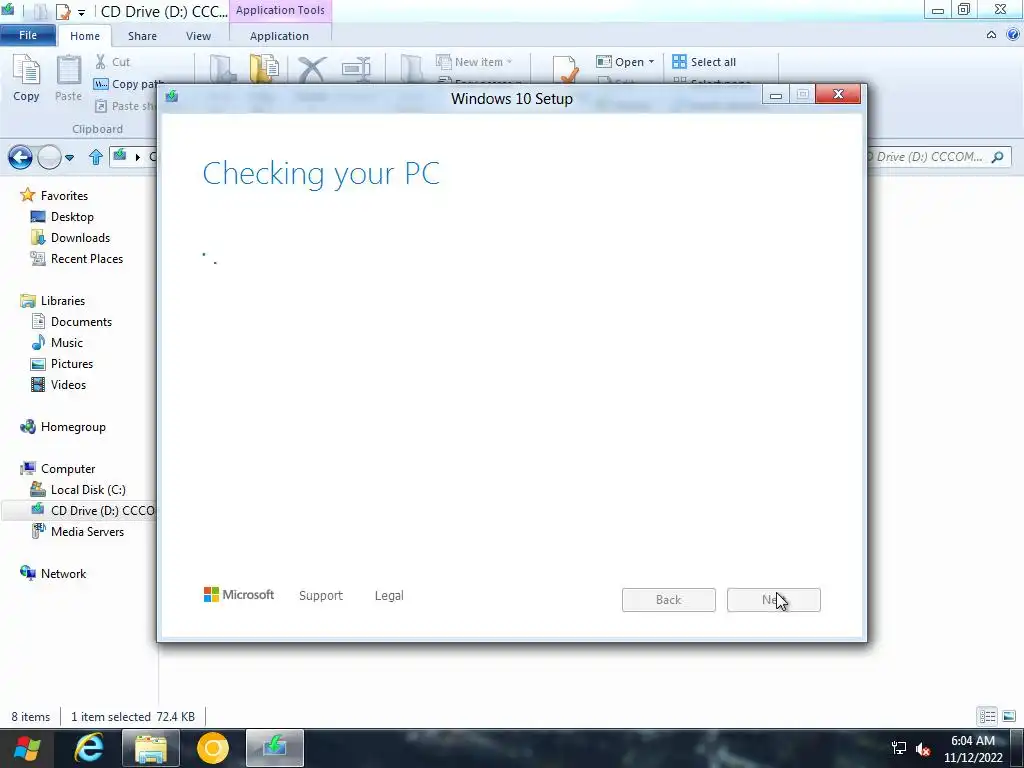Viewport: 1024px width, 768px height.
Task: Click the Windows 10 Setup title icon
Action: pyautogui.click(x=172, y=97)
